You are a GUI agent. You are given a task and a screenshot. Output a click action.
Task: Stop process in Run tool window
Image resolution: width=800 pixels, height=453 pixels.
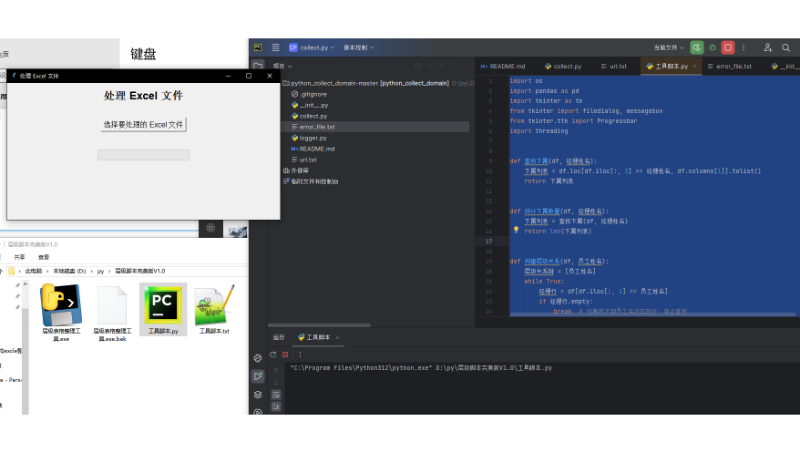point(285,354)
